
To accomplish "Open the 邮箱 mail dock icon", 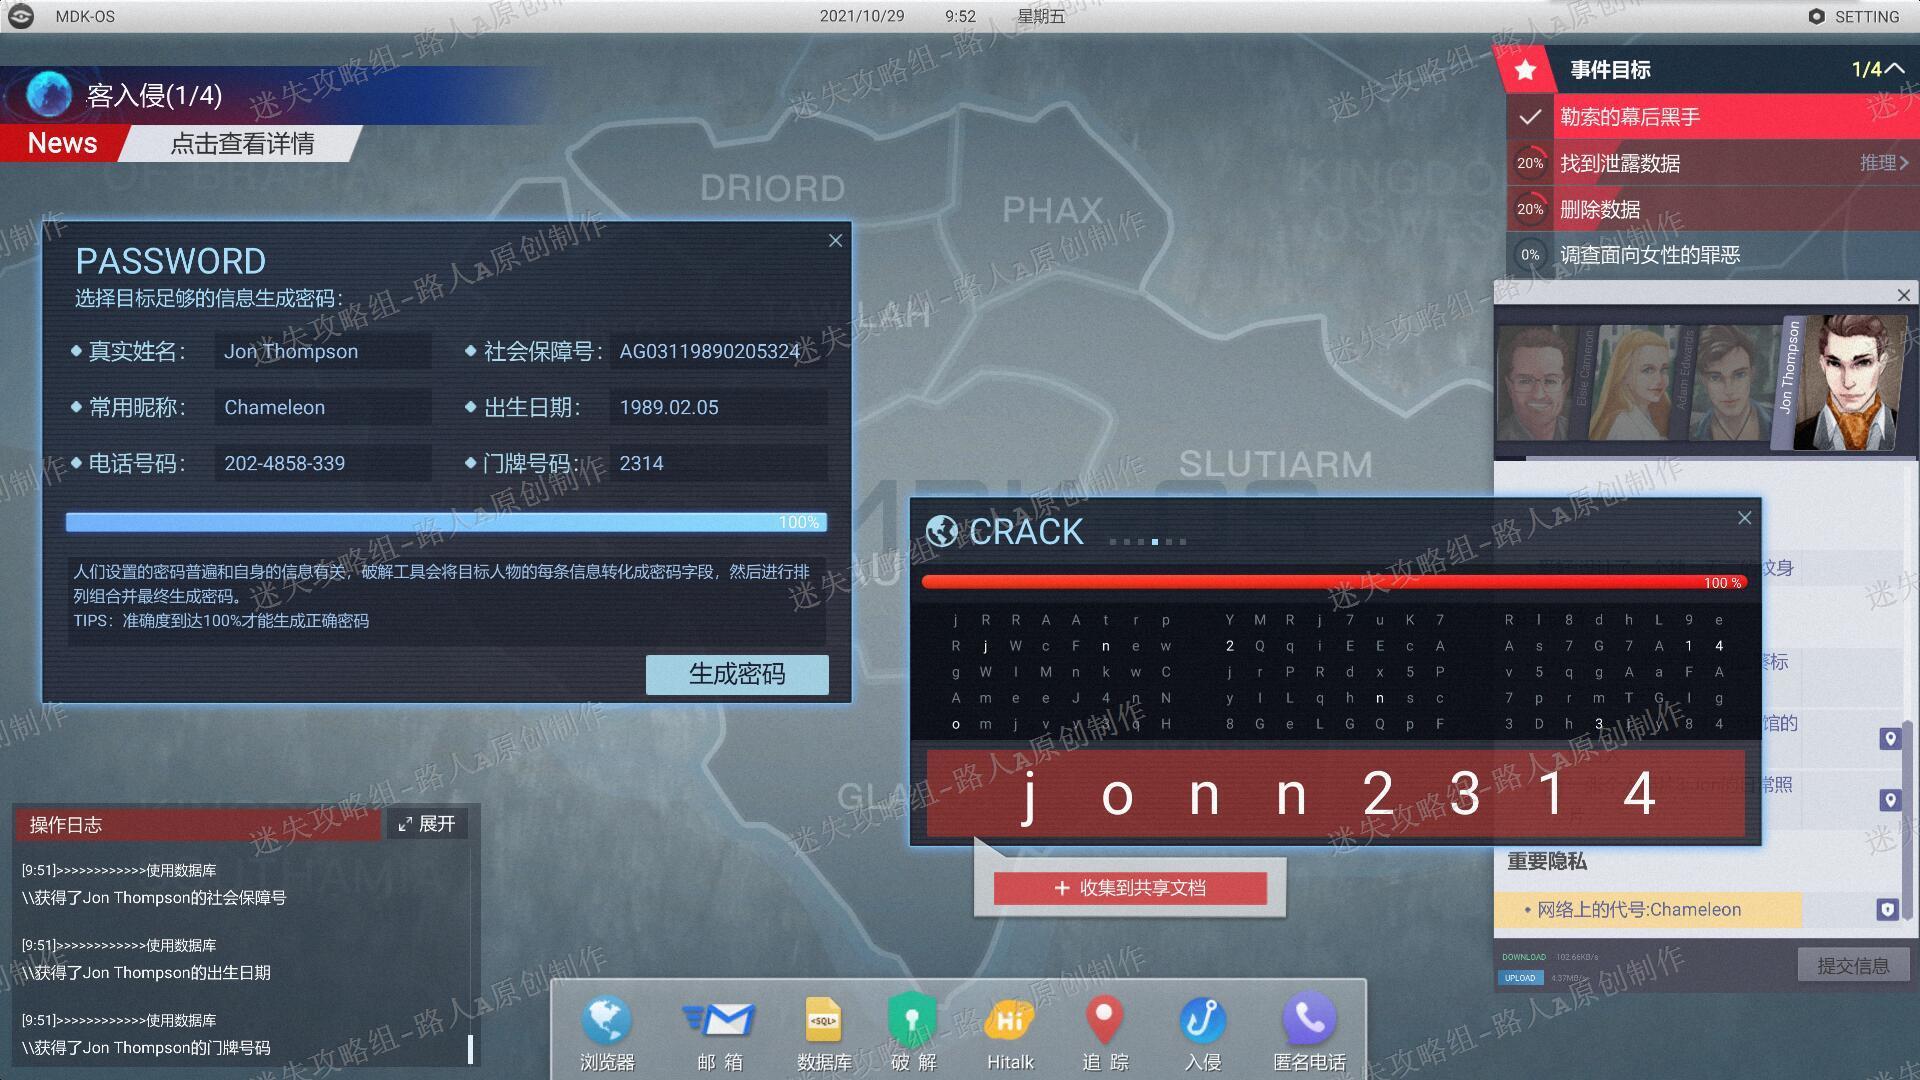I will 719,1032.
